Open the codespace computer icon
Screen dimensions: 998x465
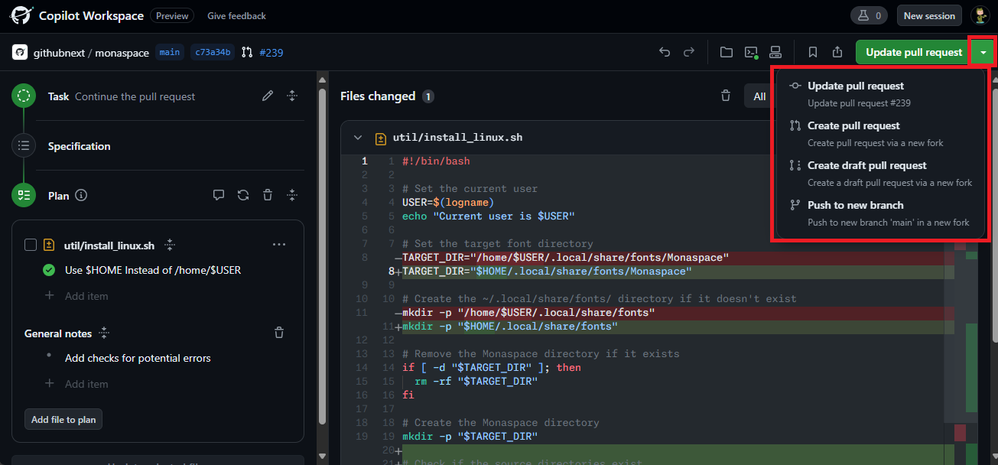pyautogui.click(x=775, y=52)
